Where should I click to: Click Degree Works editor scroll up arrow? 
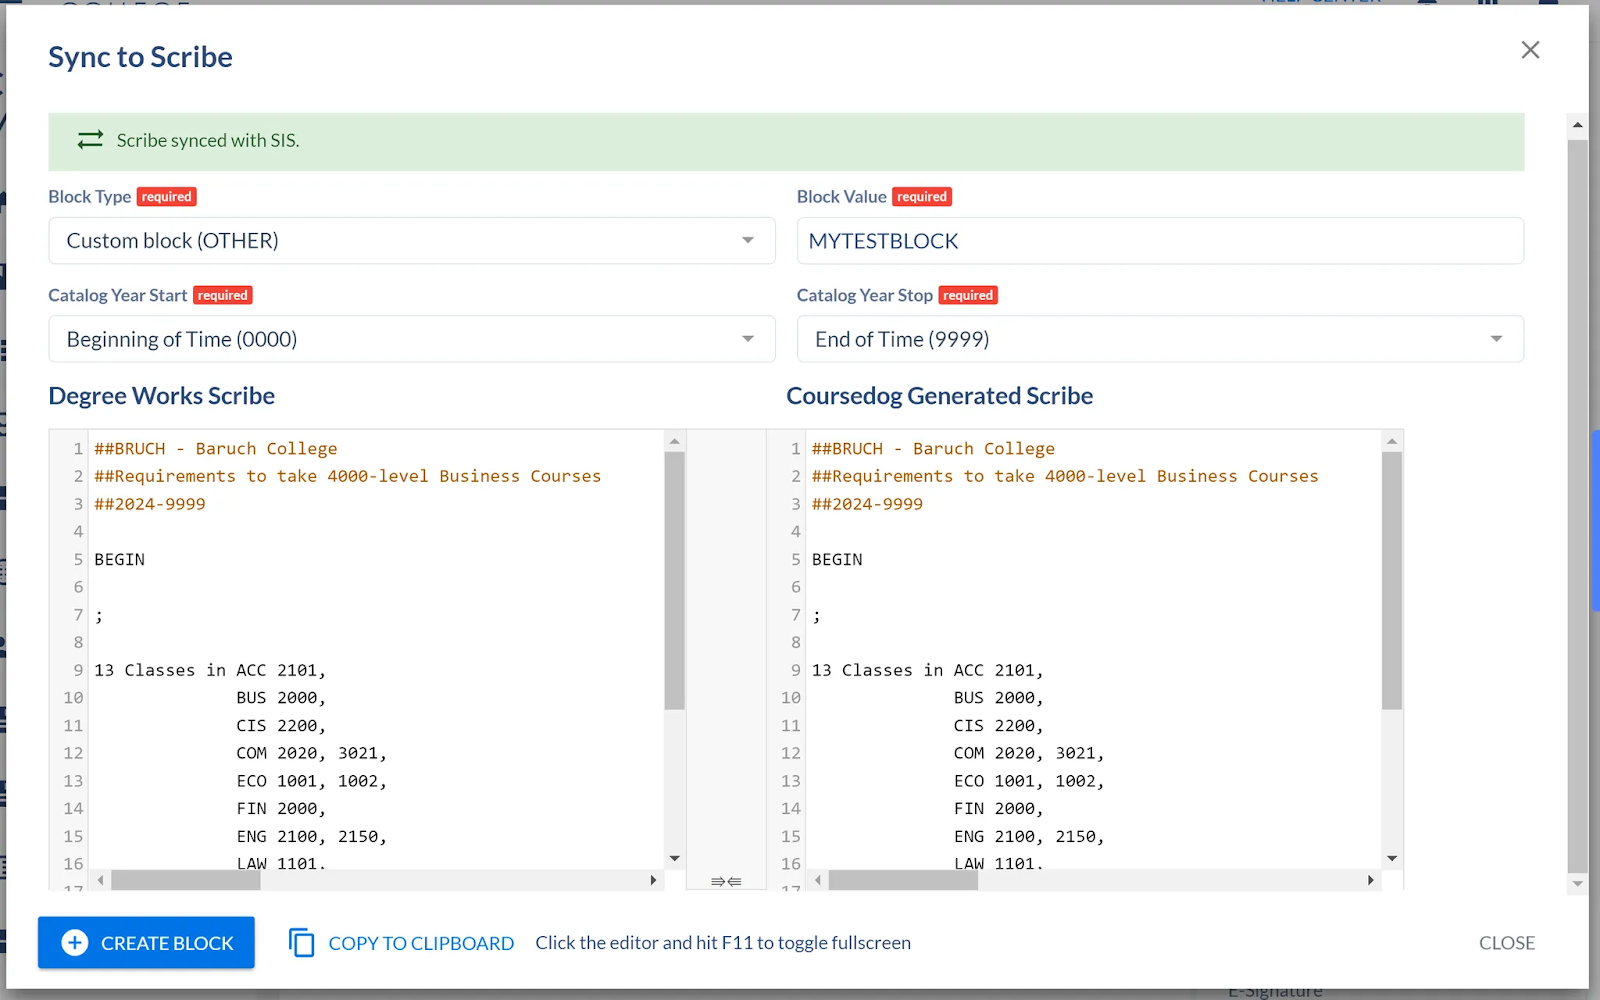[x=675, y=441]
